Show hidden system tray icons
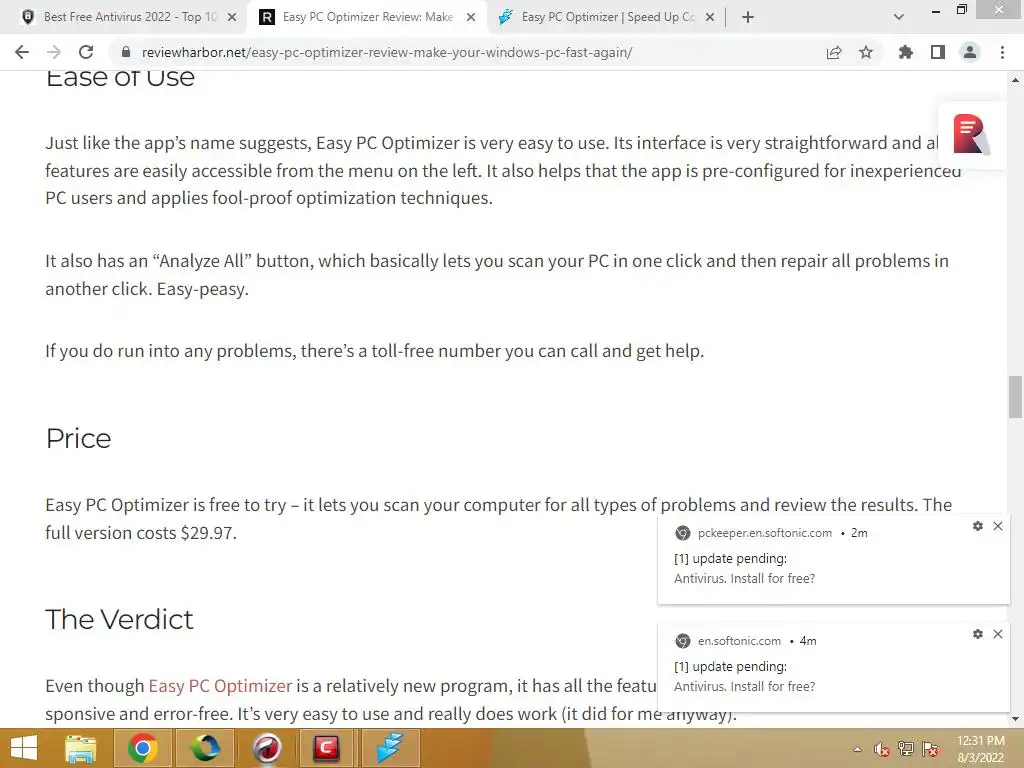The height and width of the screenshot is (768, 1024). 857,749
